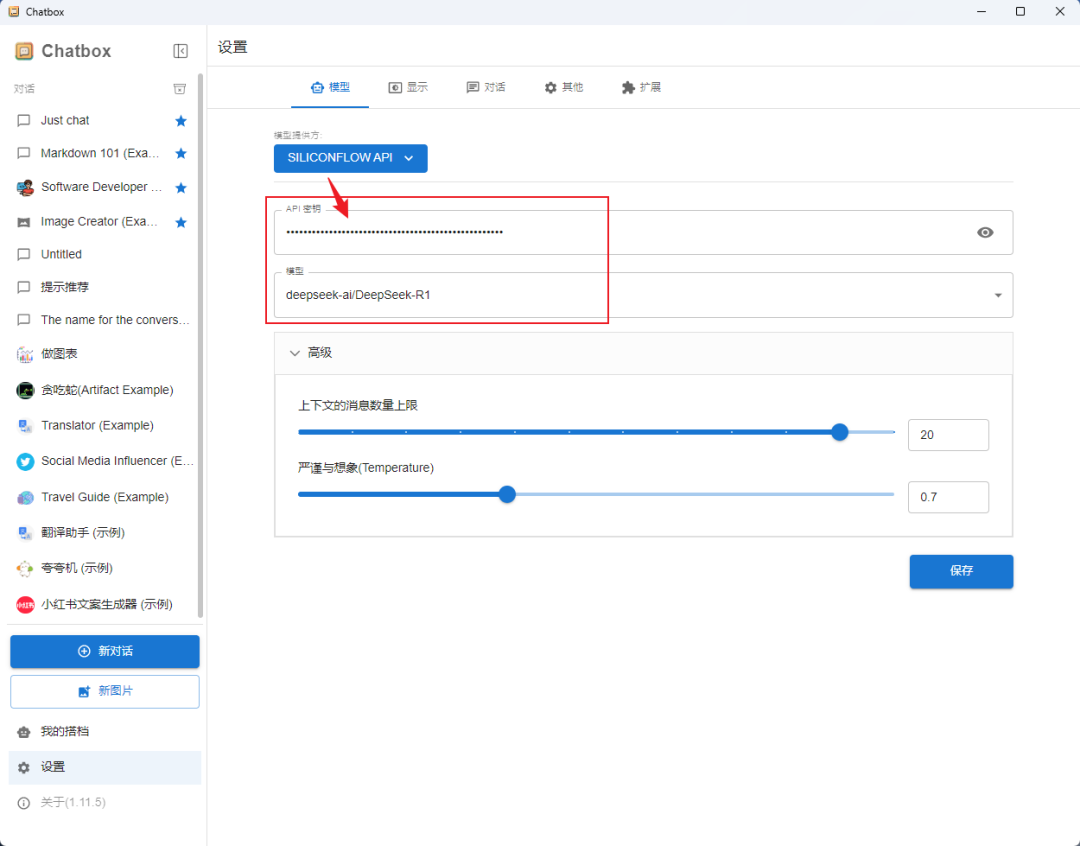Open 我的搭档 in the sidebar
Screen dimensions: 1080x846
105,732
